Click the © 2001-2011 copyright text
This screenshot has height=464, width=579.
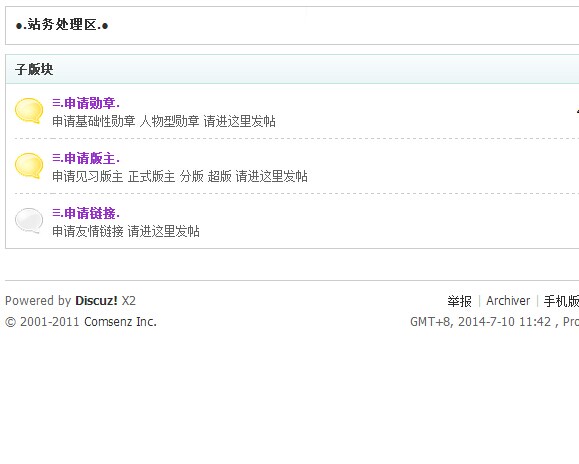pyautogui.click(x=42, y=322)
